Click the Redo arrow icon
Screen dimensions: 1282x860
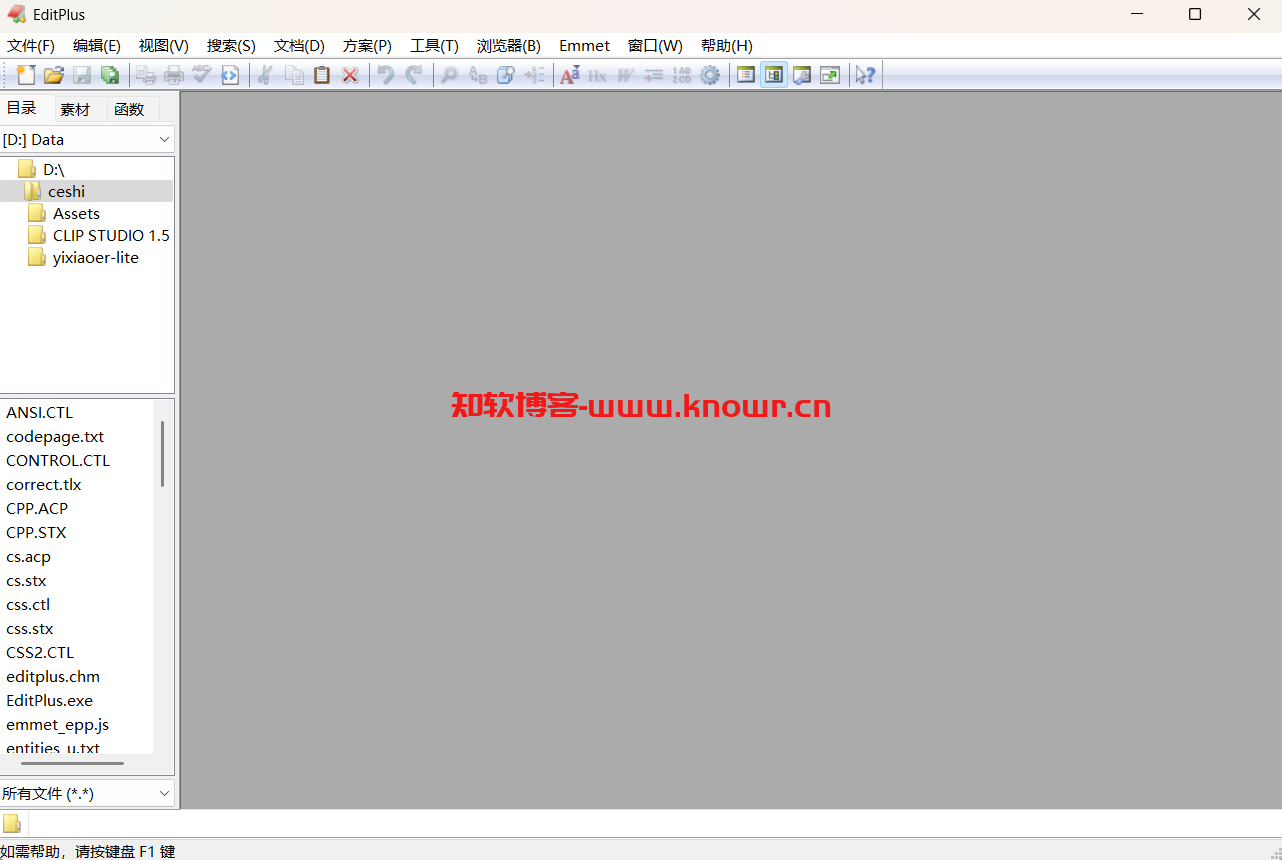click(x=414, y=75)
